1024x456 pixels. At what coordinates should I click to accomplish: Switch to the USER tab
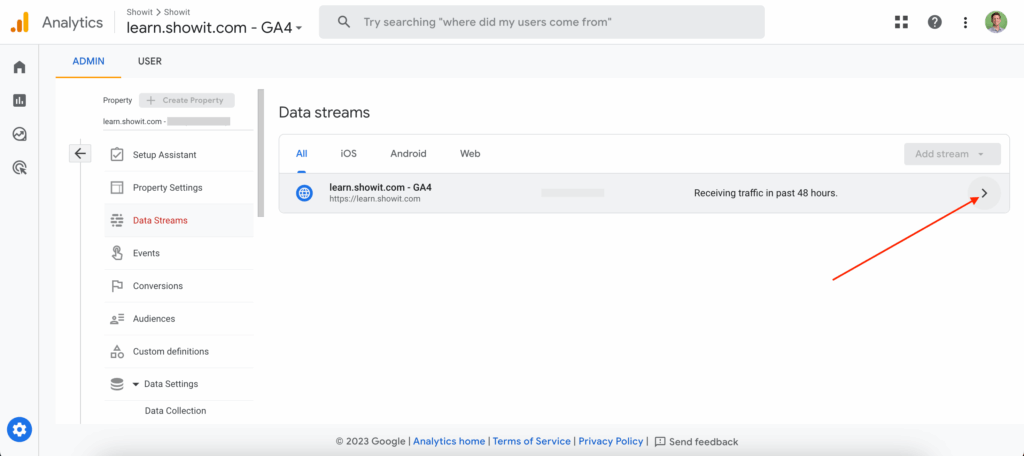tap(149, 61)
